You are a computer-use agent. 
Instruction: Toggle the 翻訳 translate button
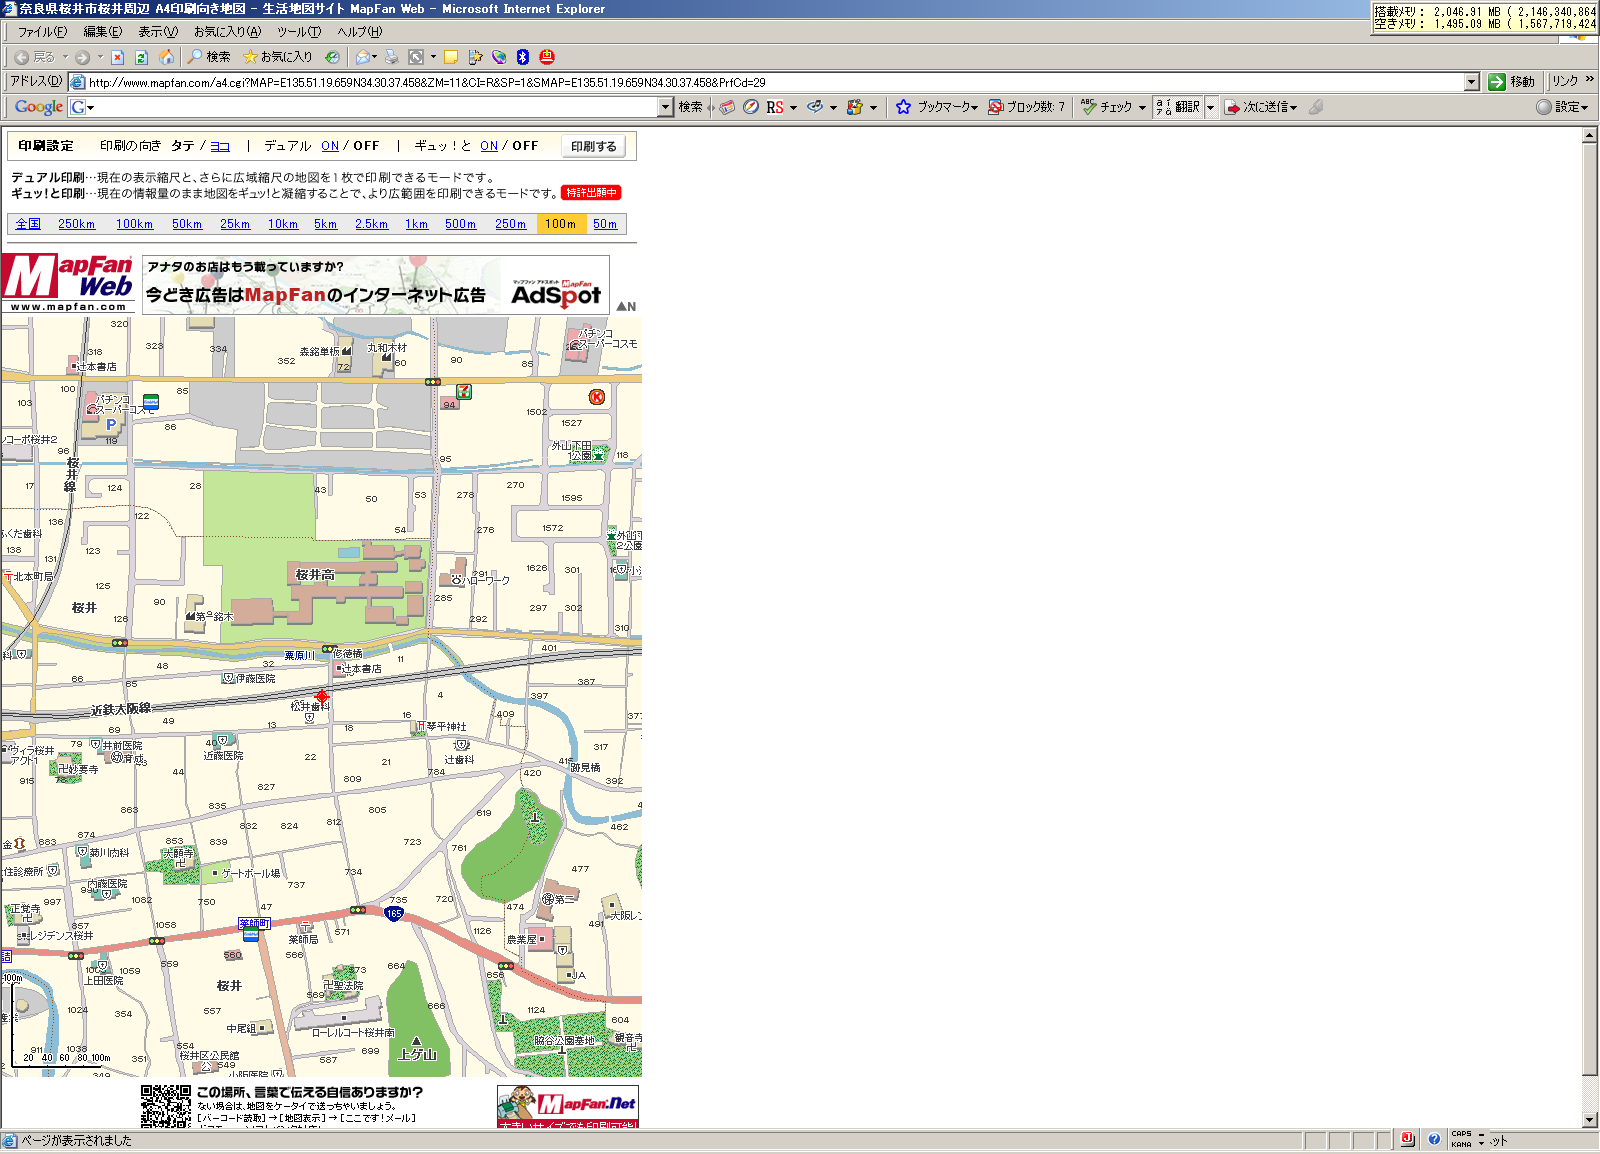1178,107
